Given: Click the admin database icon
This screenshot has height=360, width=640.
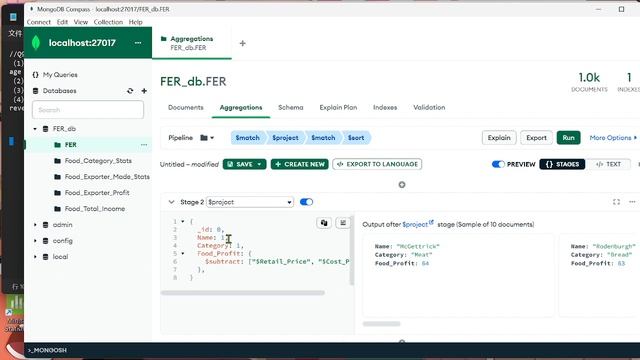Looking at the screenshot, I should pos(46,224).
